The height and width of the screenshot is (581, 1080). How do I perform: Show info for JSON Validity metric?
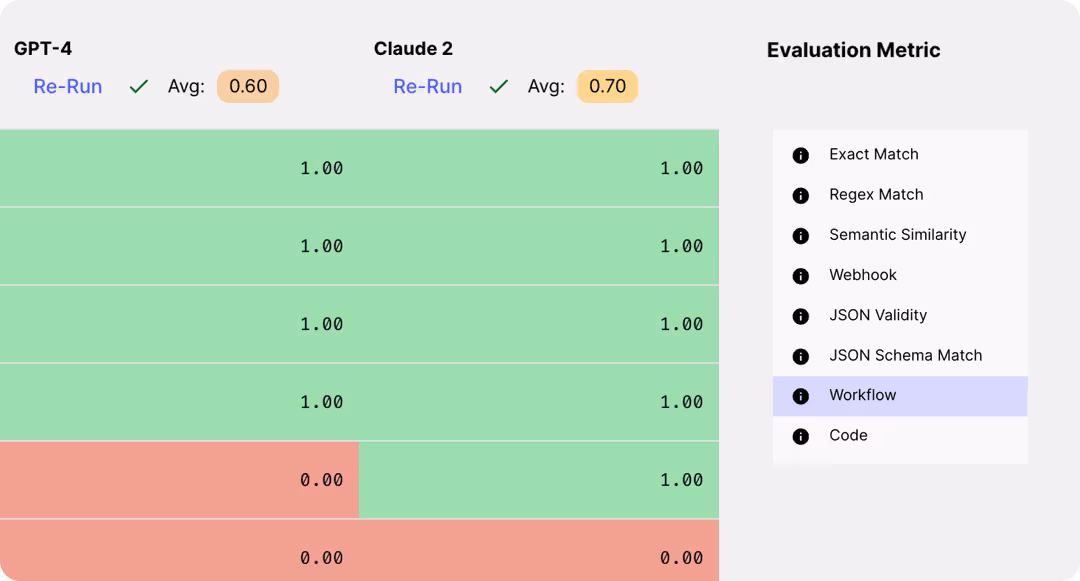coord(800,316)
